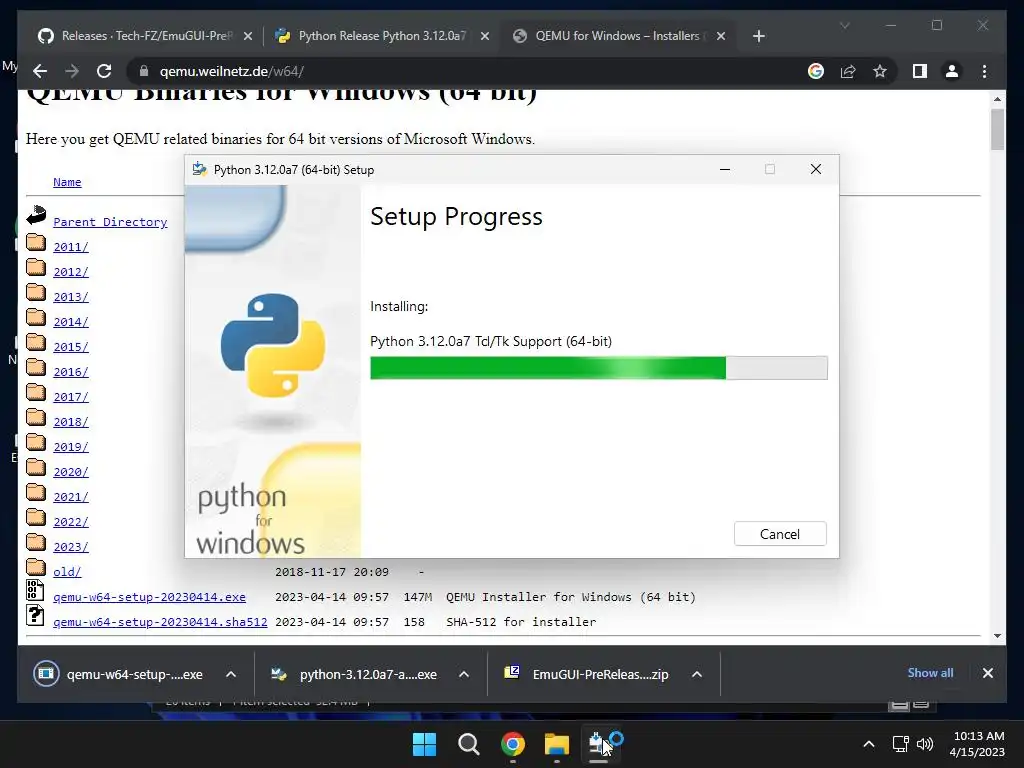The width and height of the screenshot is (1024, 768).
Task: Expand options for qemu-w64-setup download
Action: (x=231, y=674)
